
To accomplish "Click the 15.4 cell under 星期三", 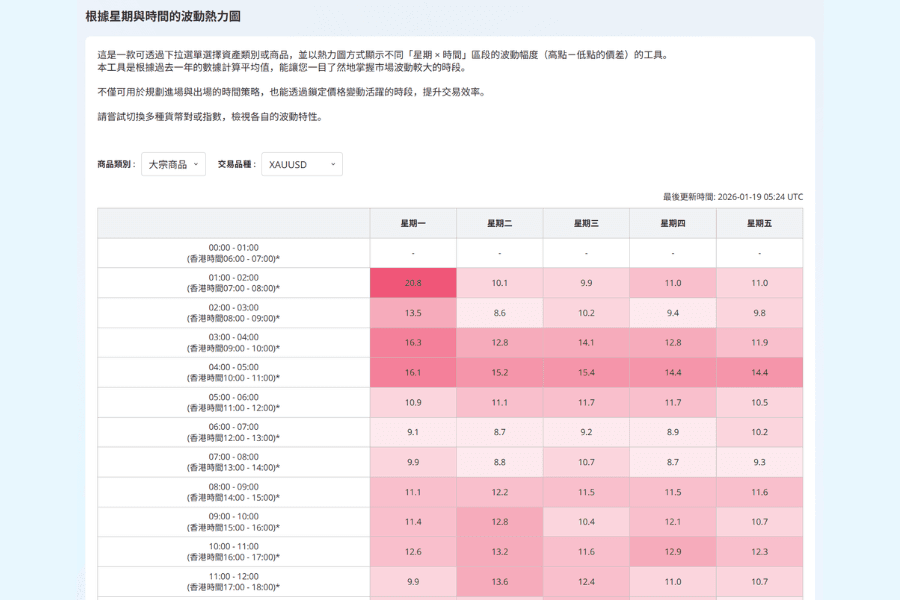I will [586, 373].
